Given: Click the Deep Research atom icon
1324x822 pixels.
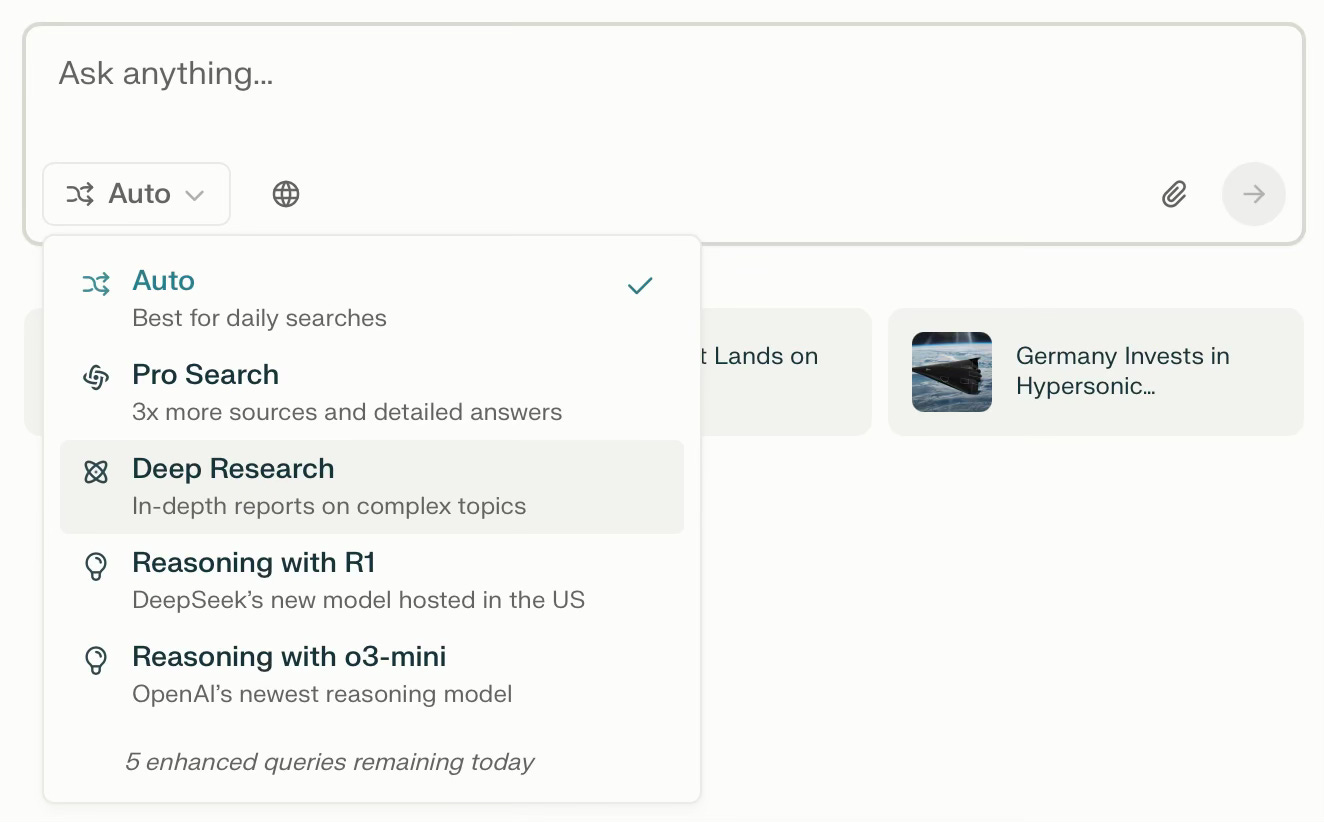Looking at the screenshot, I should tap(96, 472).
